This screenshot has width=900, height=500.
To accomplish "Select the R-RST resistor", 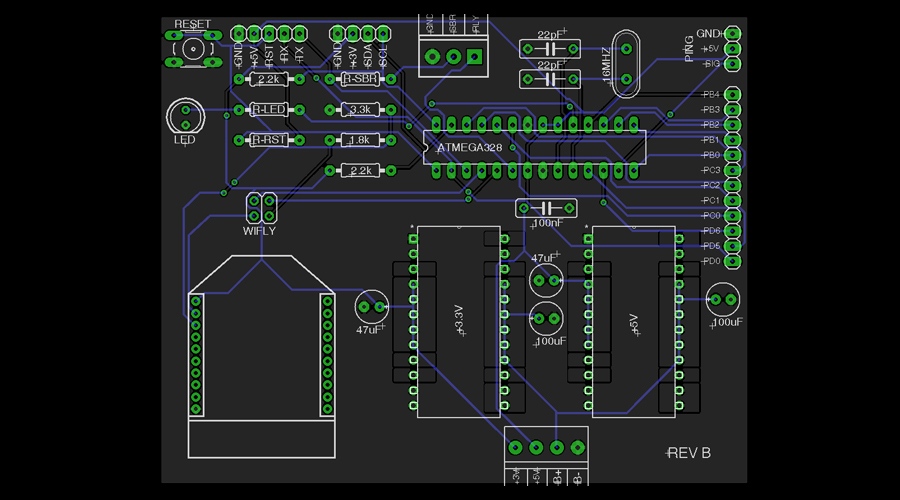I will (268, 140).
